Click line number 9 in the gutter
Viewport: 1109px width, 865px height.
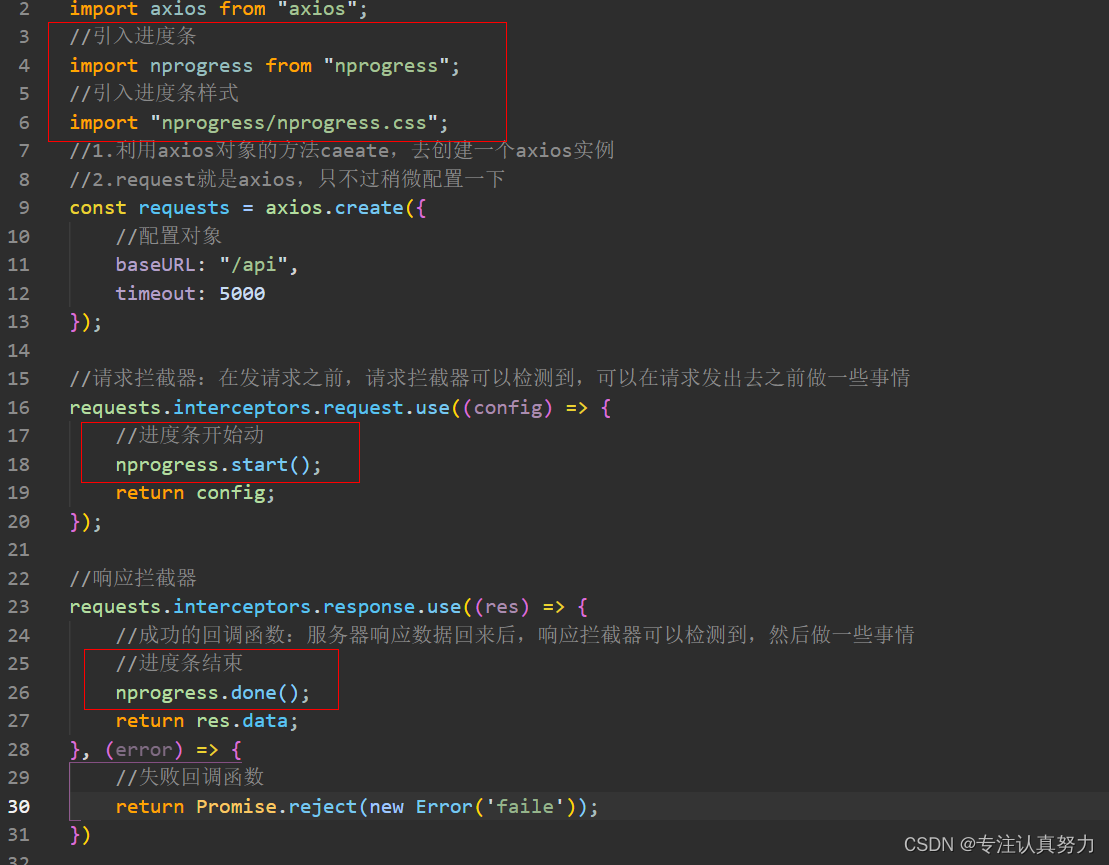pos(24,208)
